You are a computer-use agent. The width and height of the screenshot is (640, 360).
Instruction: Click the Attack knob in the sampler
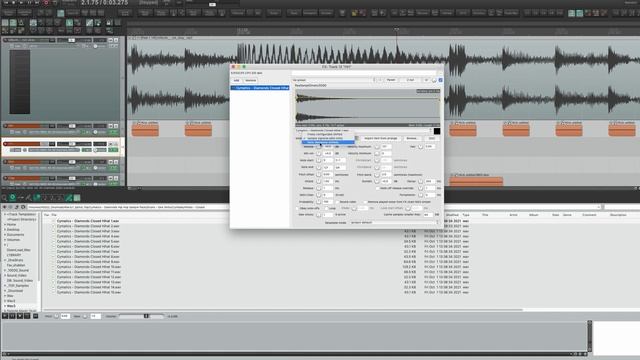(x=318, y=181)
